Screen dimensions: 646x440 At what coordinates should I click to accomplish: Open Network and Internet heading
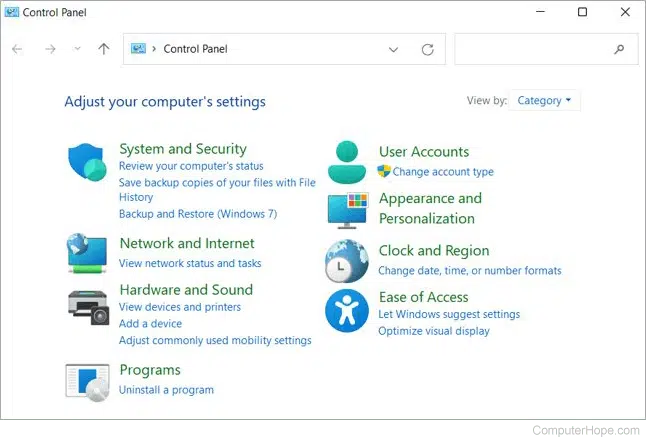(x=187, y=243)
